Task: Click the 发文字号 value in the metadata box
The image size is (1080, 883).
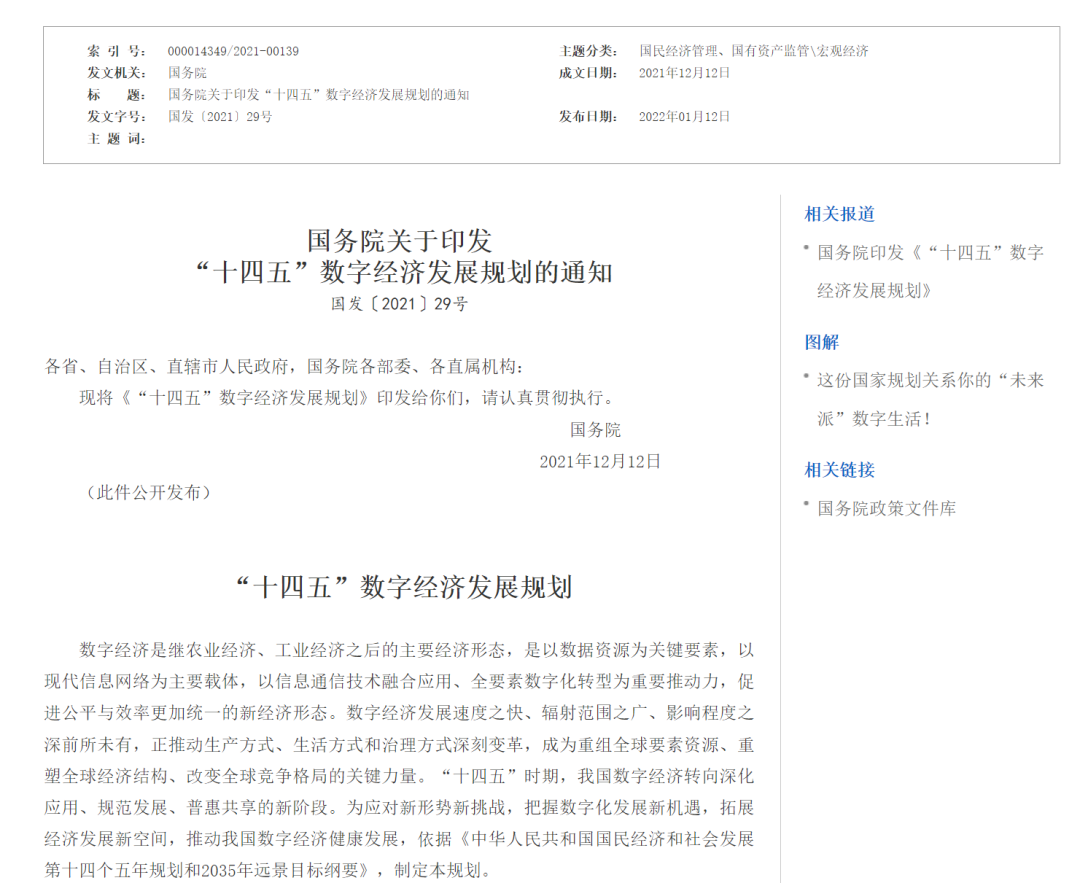Action: [x=219, y=117]
